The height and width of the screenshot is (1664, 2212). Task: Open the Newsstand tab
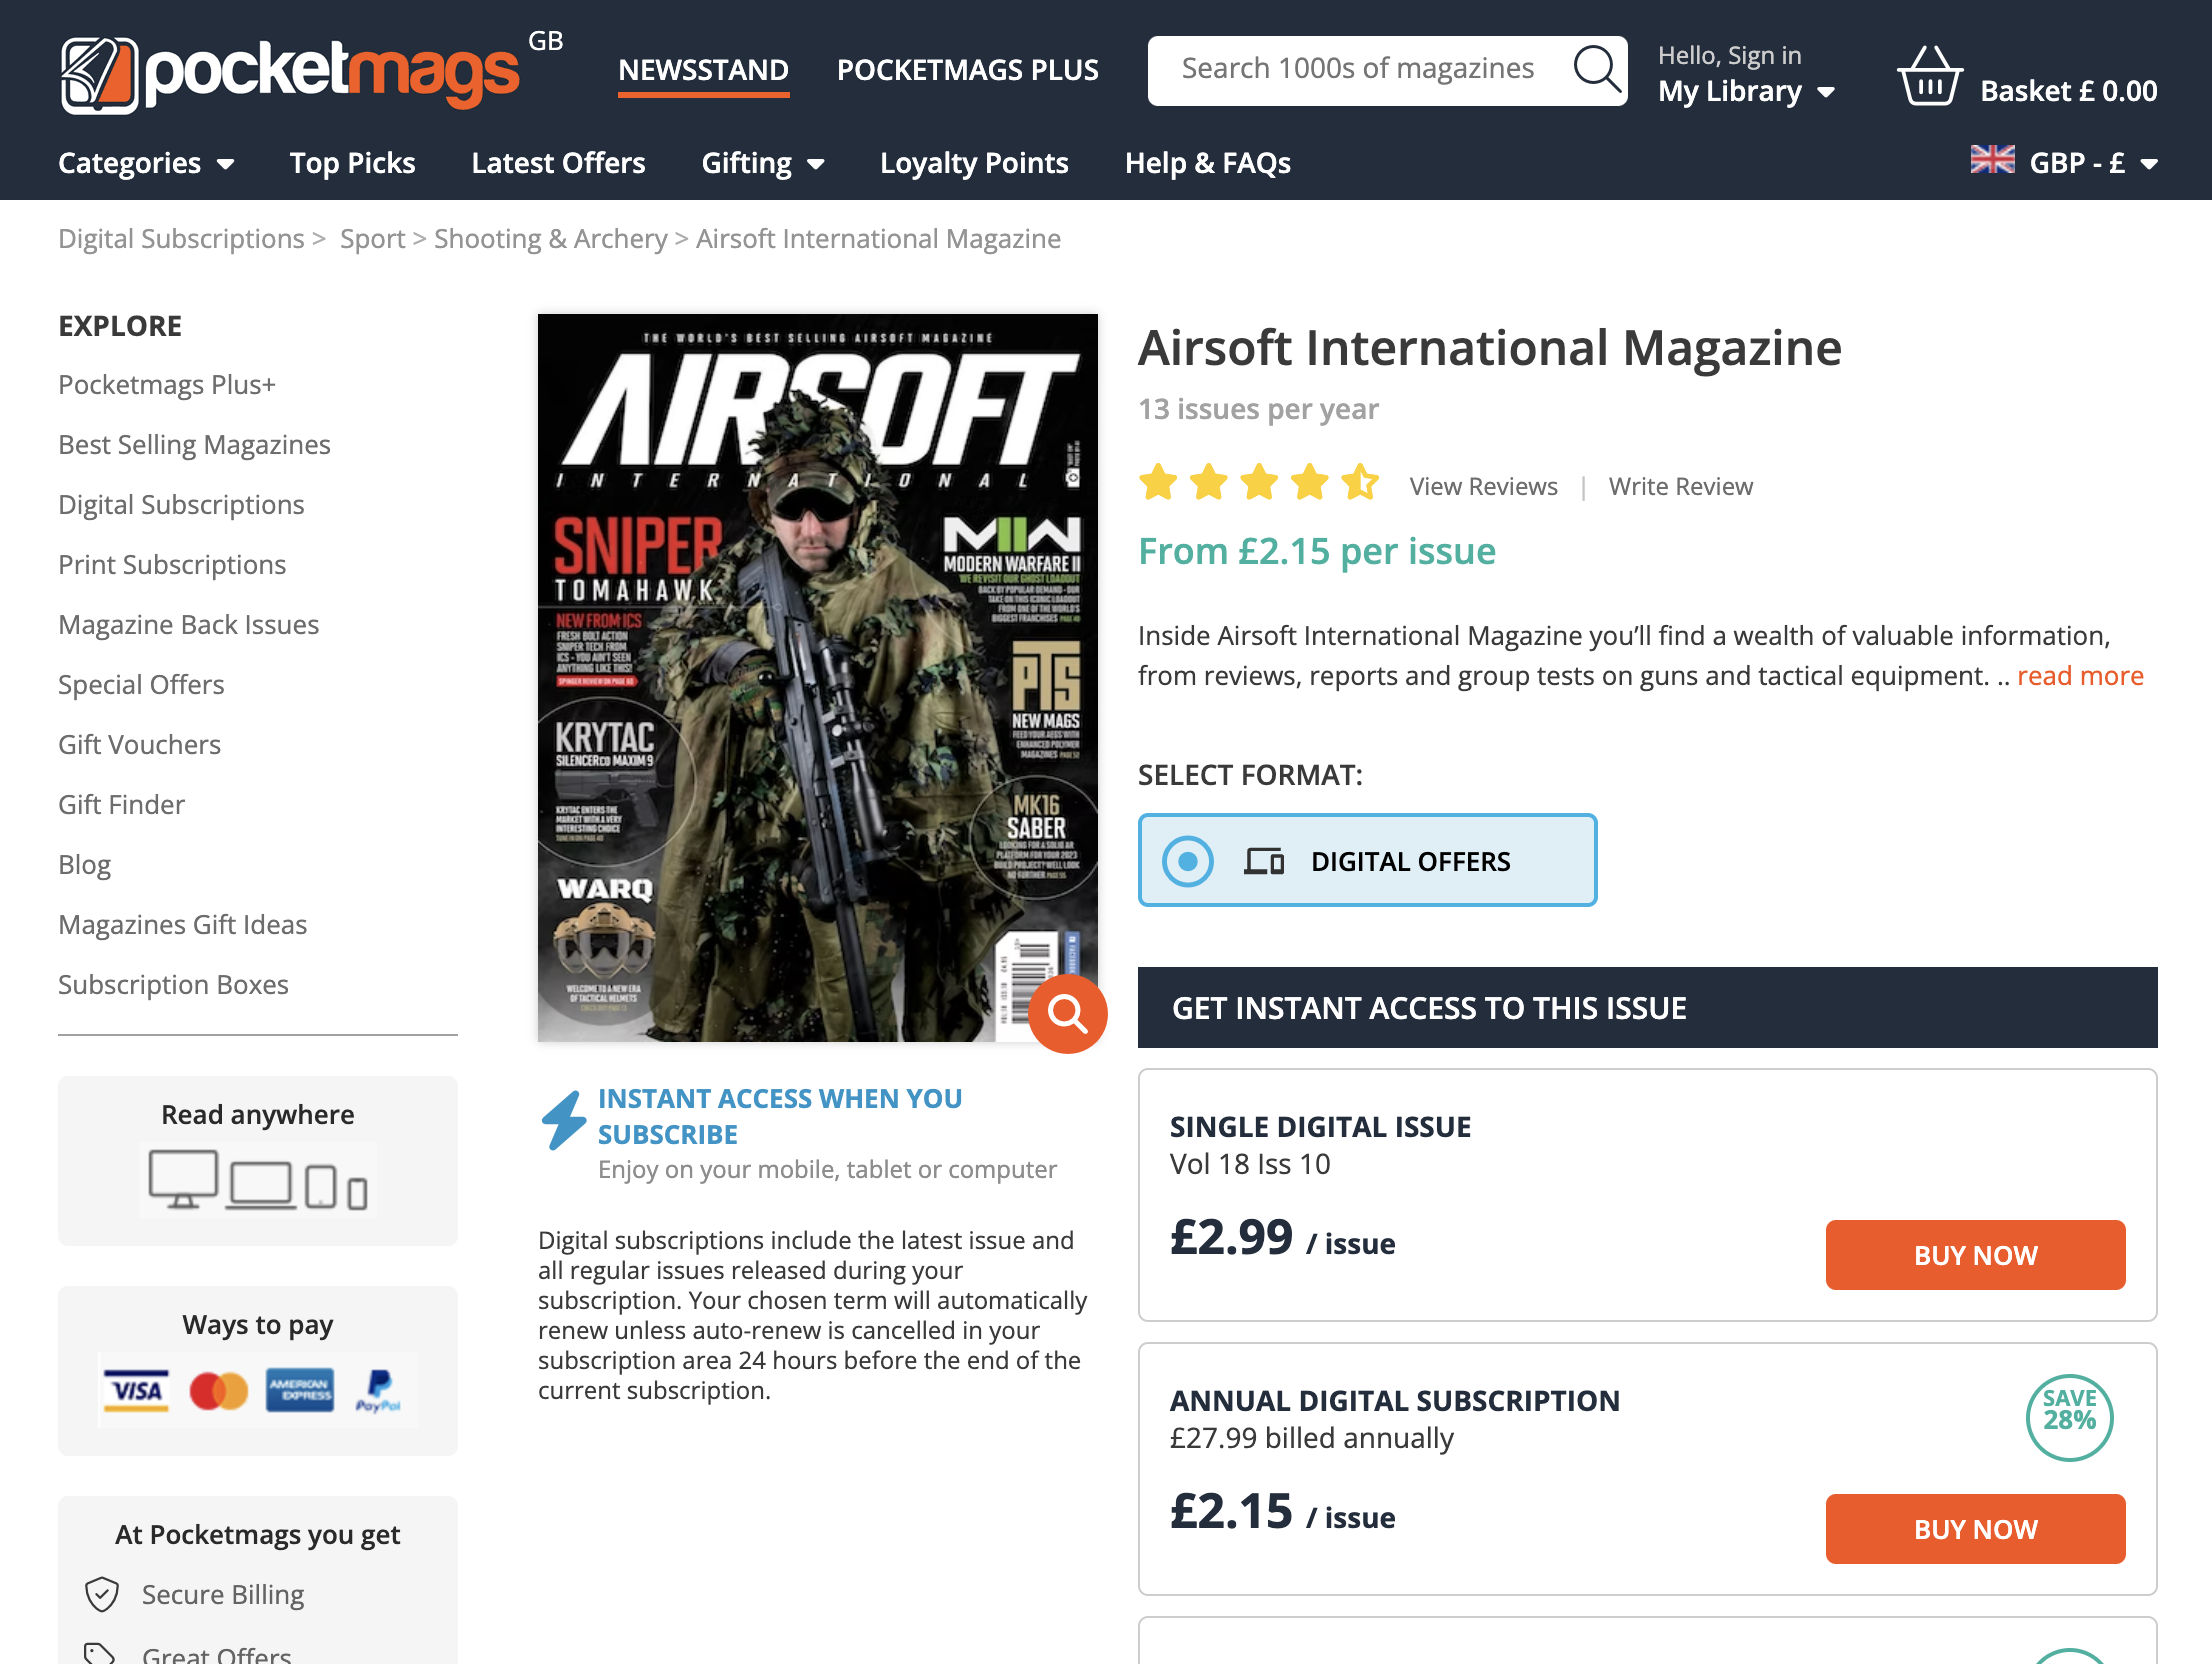(703, 70)
